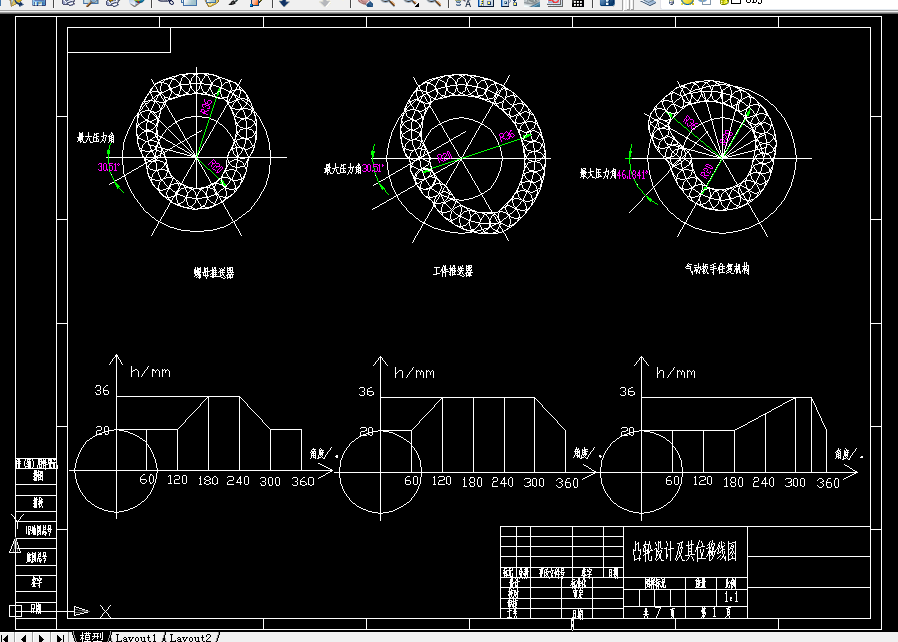Select 最大压力角 label beside middle cam
The height and width of the screenshot is (642, 898).
[x=342, y=169]
